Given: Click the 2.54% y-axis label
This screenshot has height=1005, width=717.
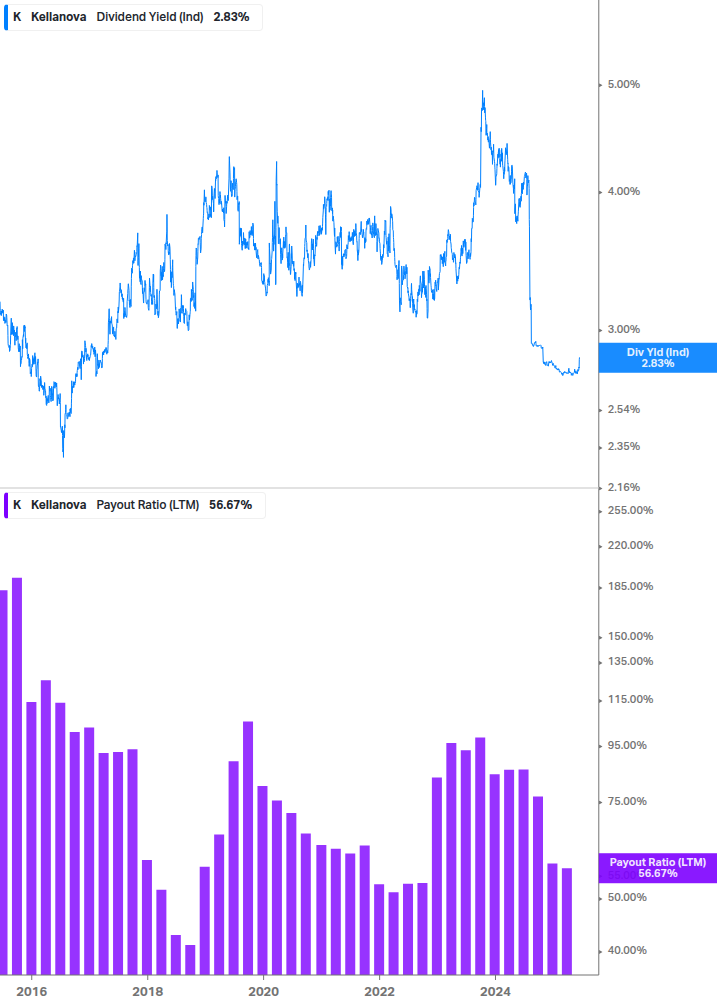Looking at the screenshot, I should pyautogui.click(x=623, y=410).
